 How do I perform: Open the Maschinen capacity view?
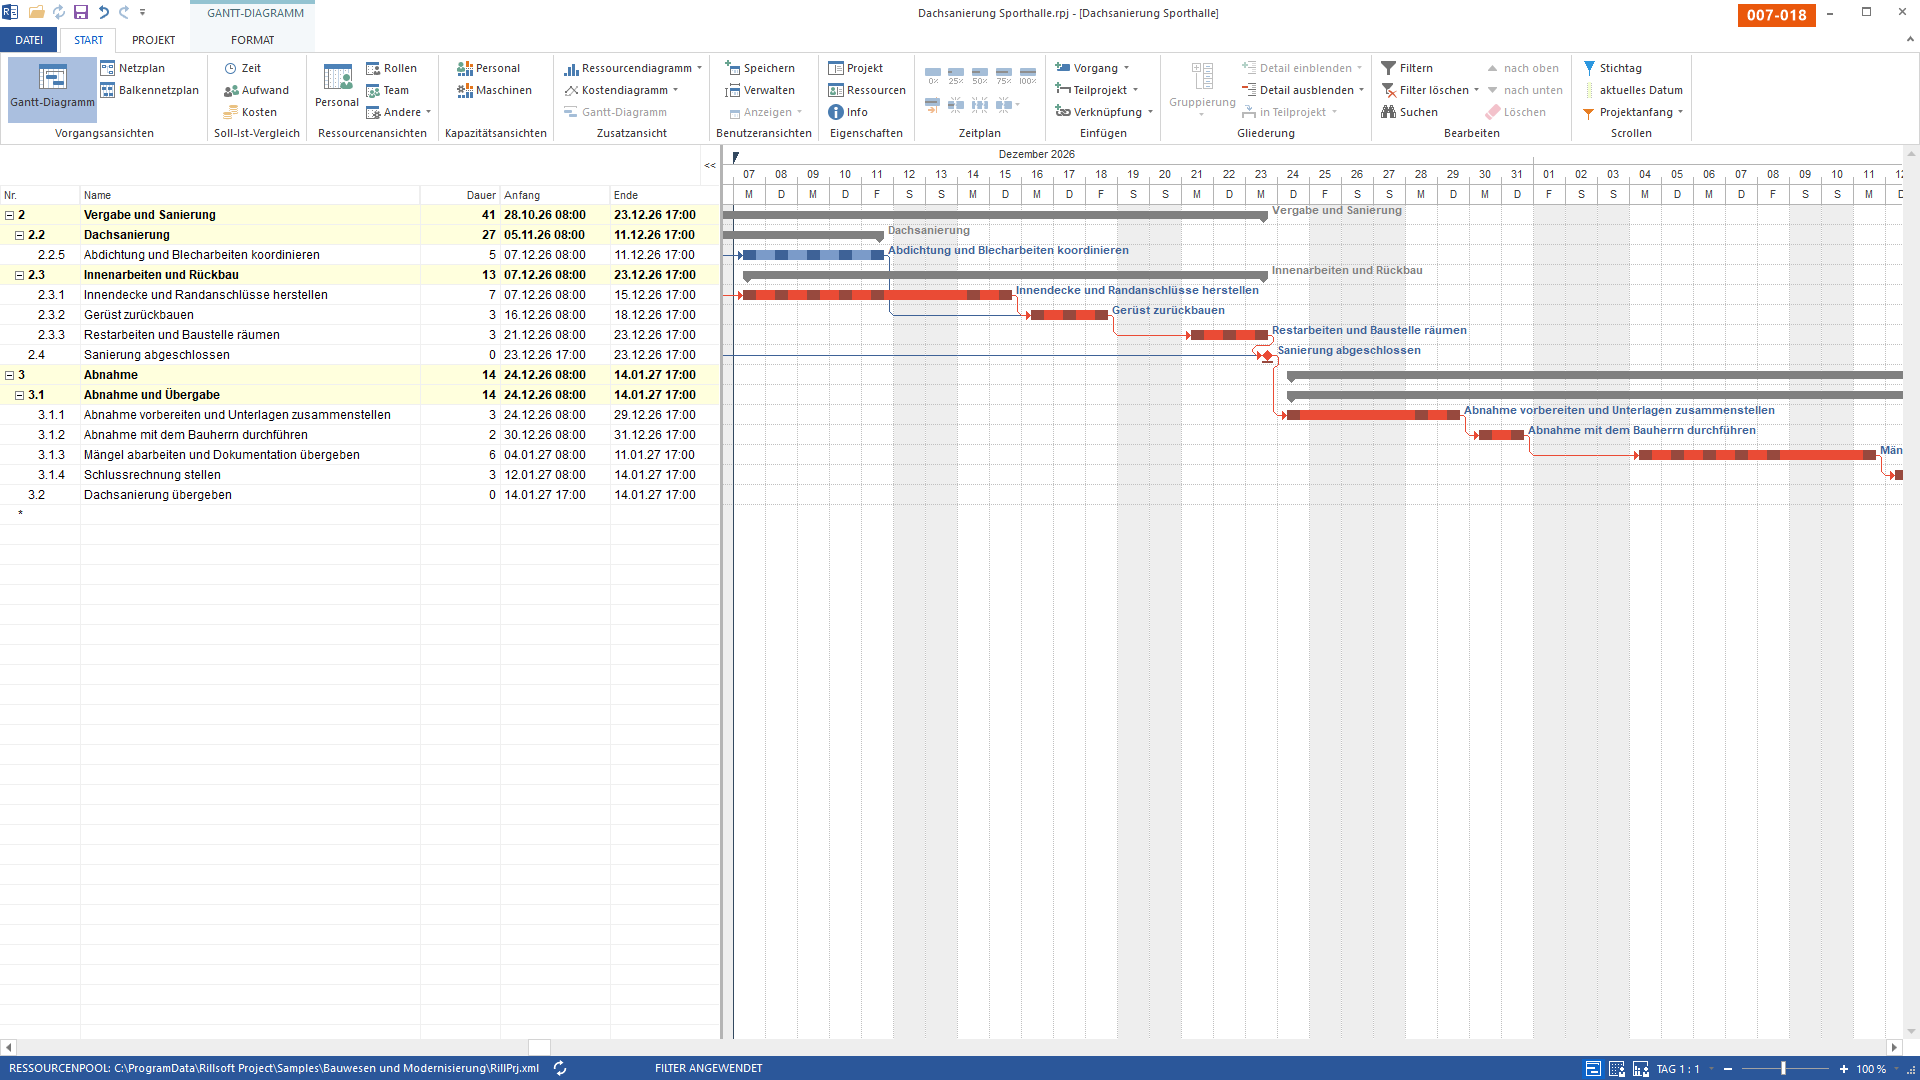point(494,90)
